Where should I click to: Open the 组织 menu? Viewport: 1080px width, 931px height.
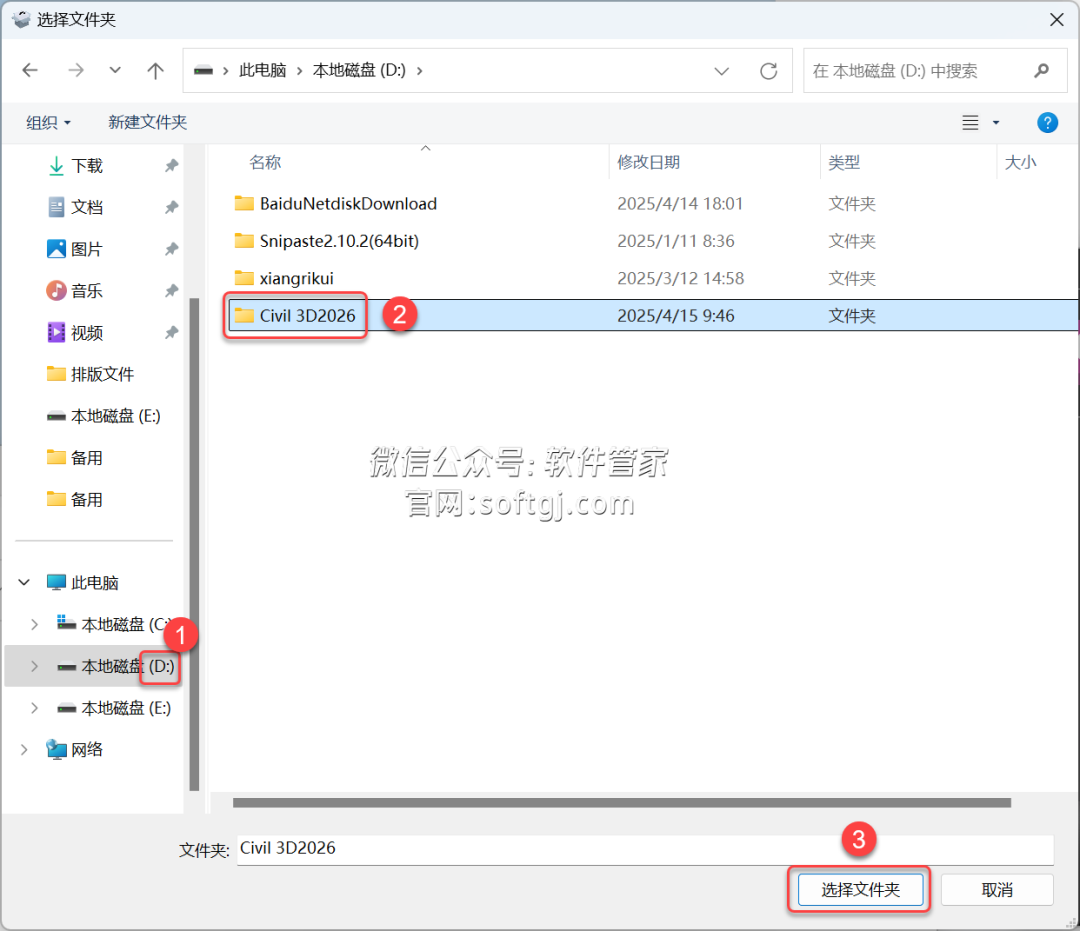[48, 123]
